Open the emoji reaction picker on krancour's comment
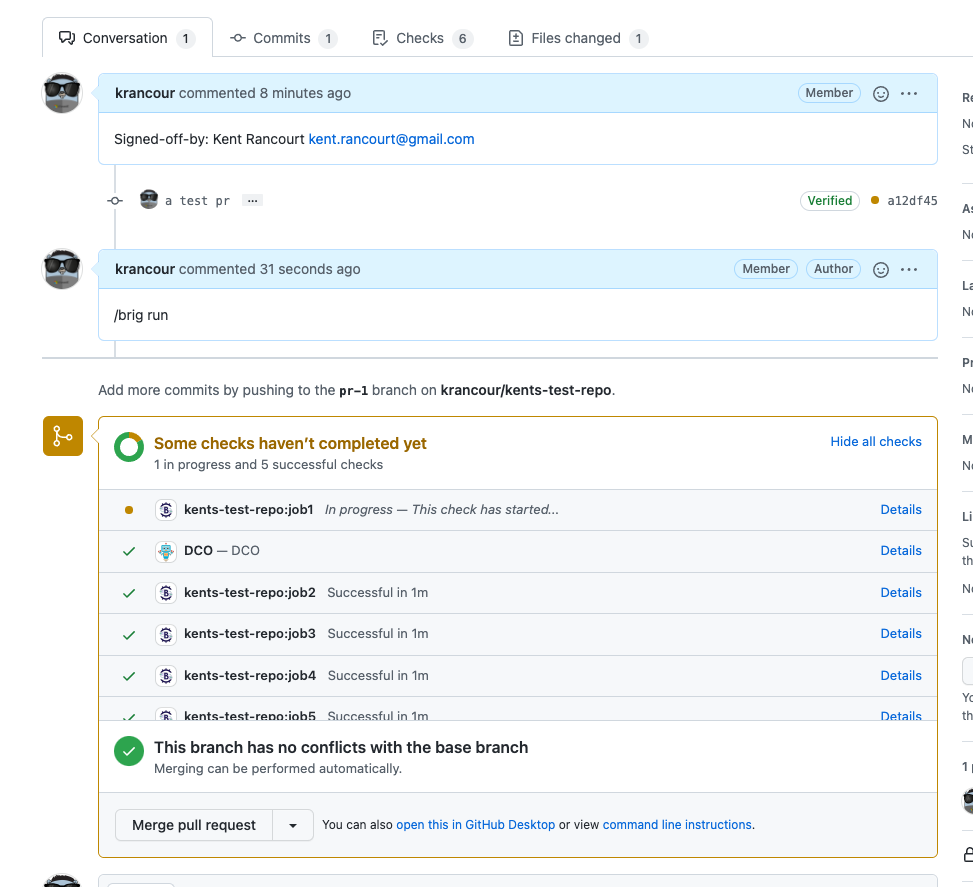The width and height of the screenshot is (973, 887). (x=880, y=93)
